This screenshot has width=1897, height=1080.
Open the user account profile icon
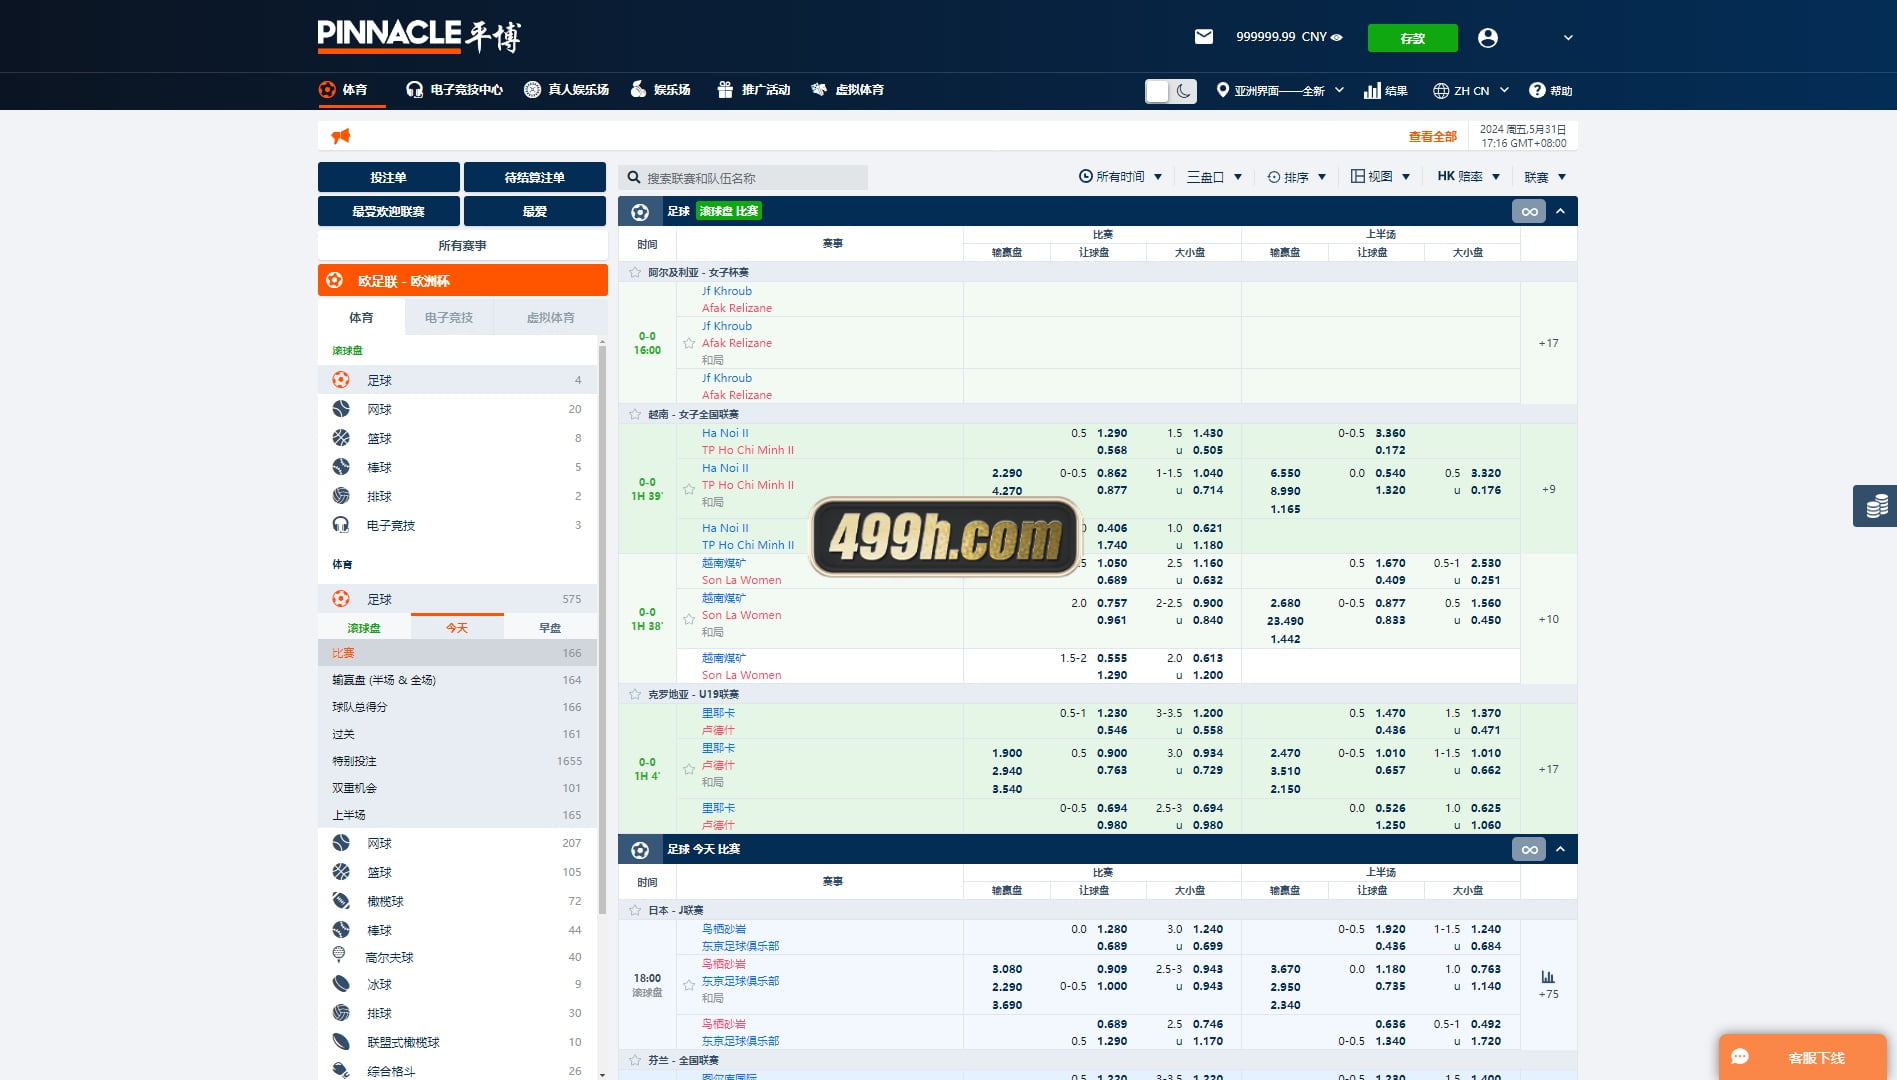1488,38
